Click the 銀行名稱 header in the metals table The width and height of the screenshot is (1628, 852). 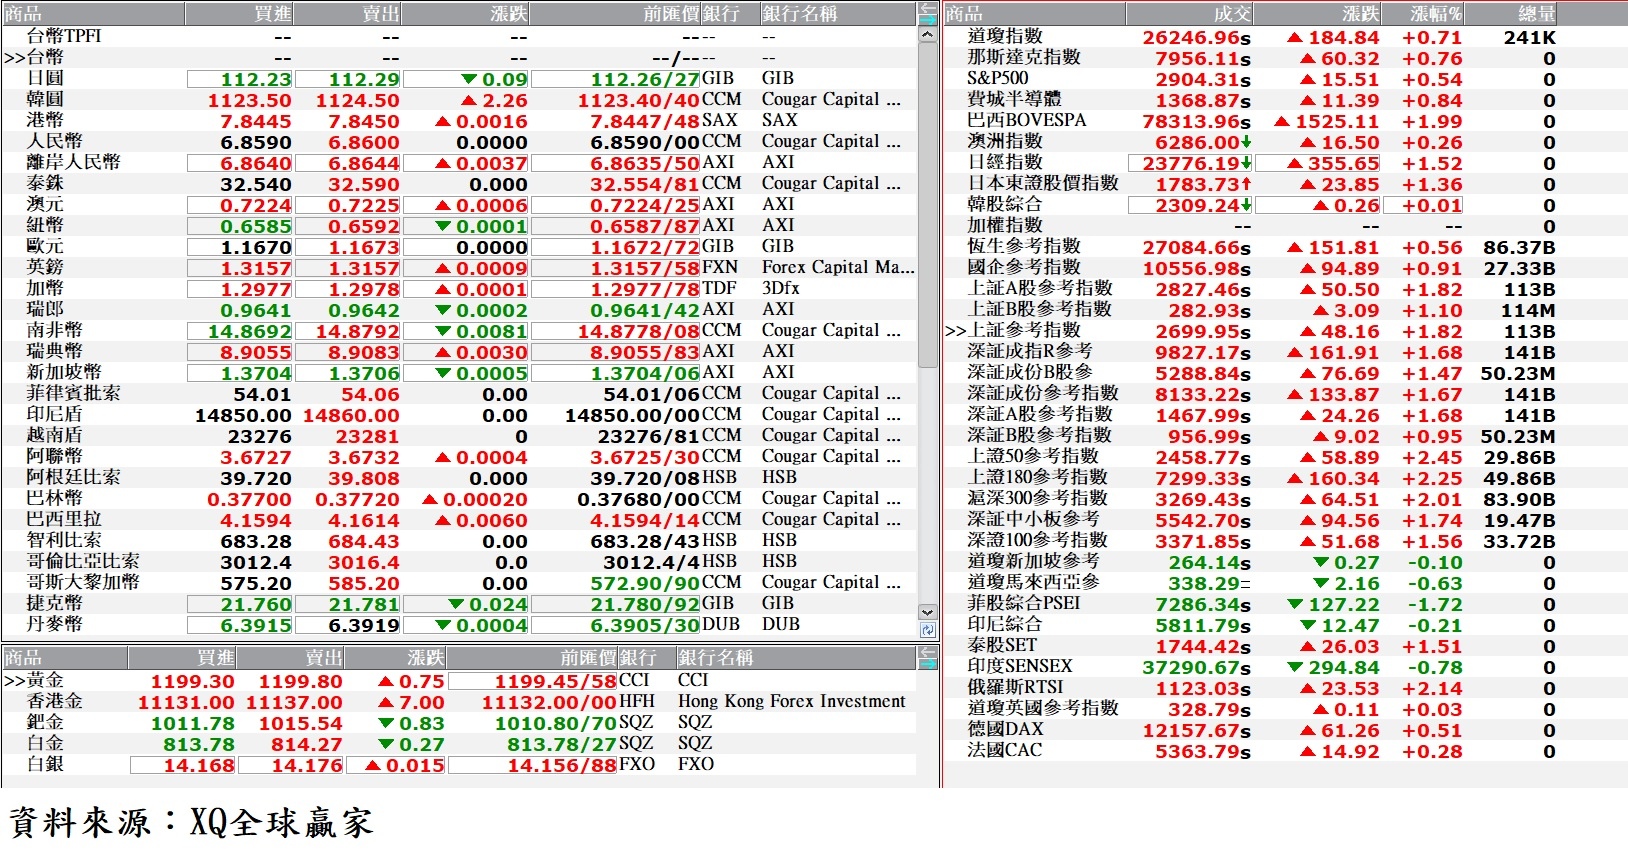pyautogui.click(x=796, y=658)
